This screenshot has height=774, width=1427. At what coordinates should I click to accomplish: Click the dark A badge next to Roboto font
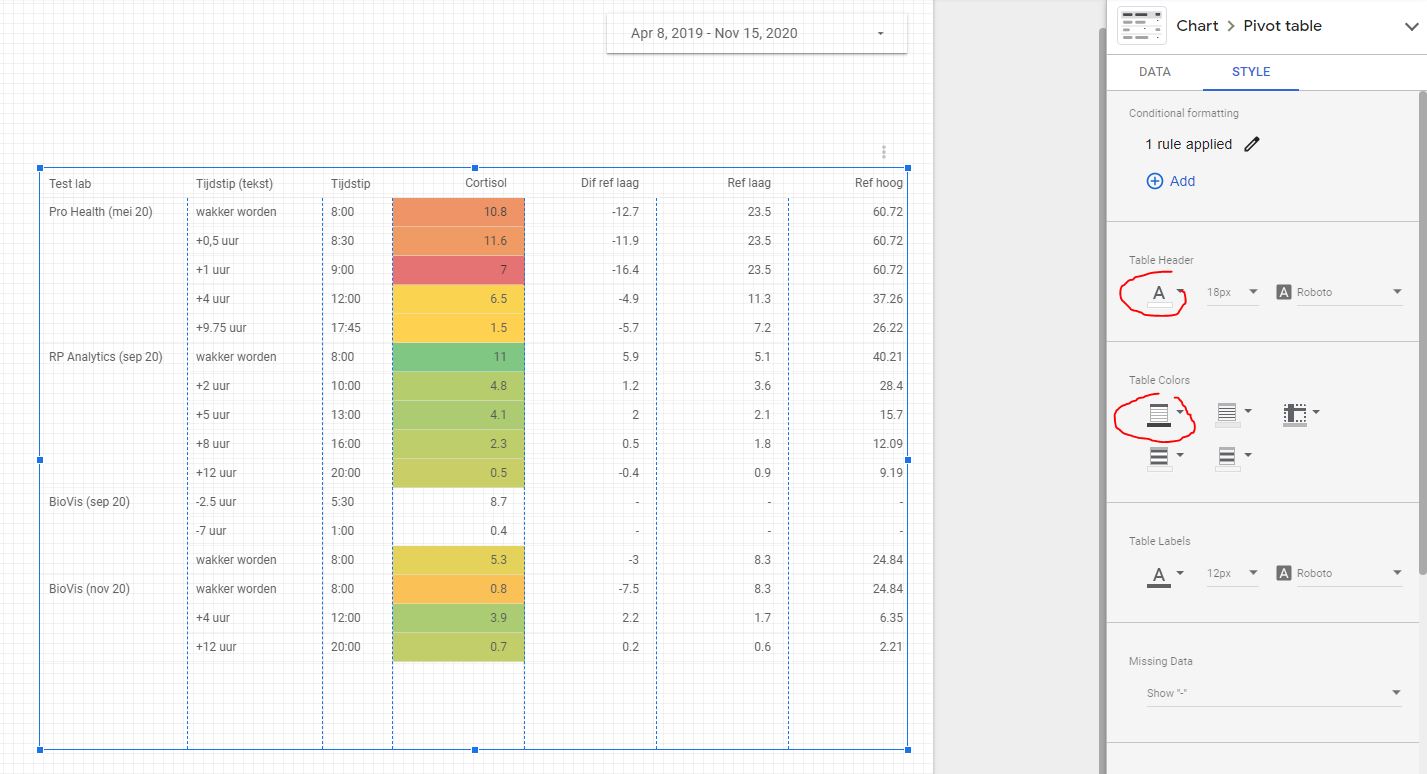(1283, 291)
